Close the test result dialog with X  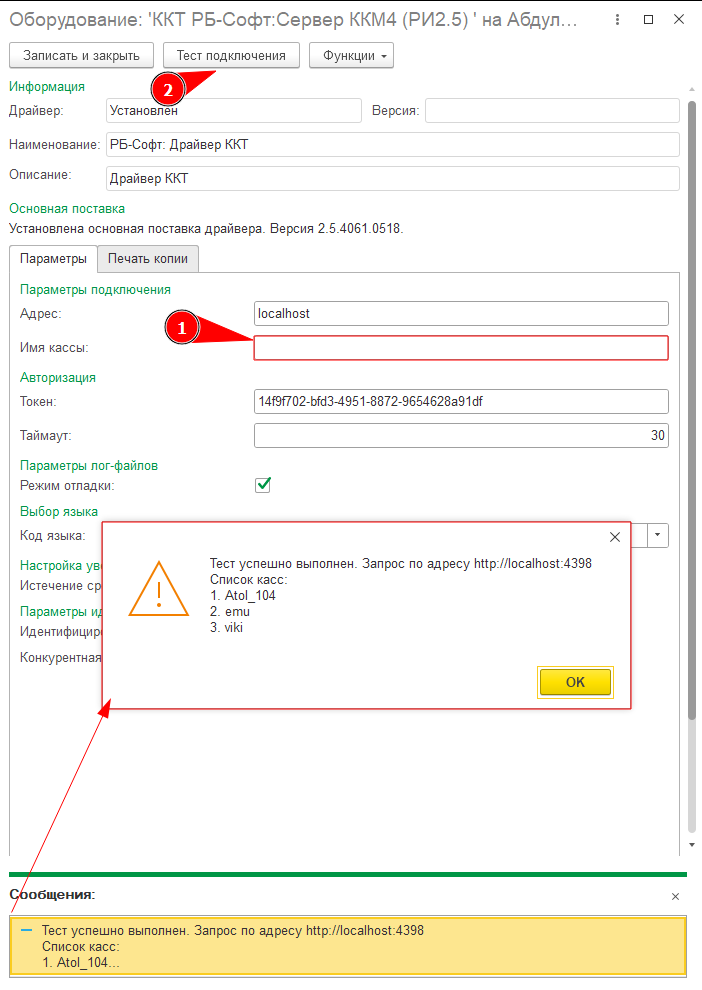click(615, 537)
